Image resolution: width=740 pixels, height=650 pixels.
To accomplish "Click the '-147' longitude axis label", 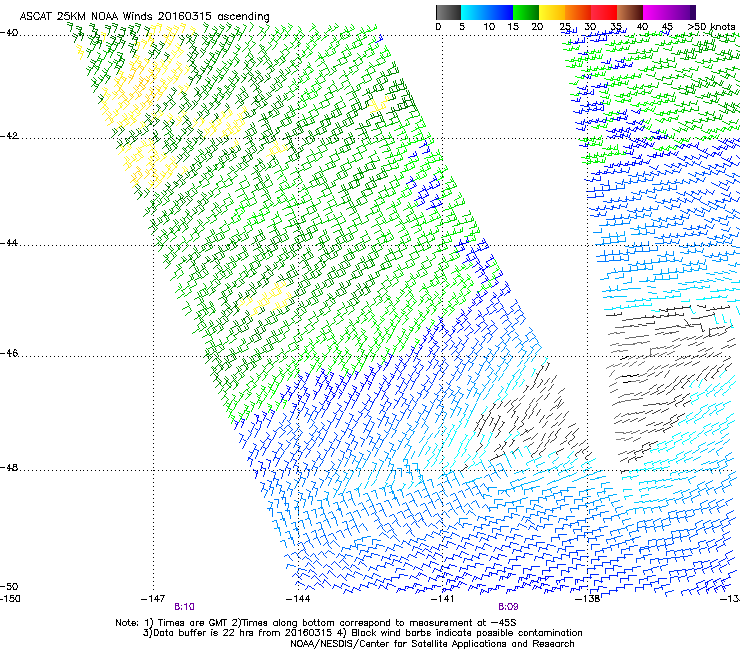I will [153, 599].
